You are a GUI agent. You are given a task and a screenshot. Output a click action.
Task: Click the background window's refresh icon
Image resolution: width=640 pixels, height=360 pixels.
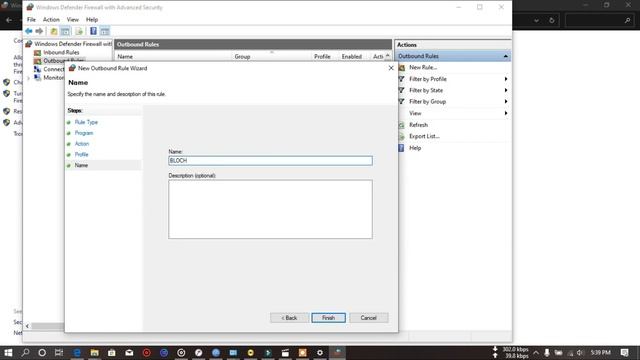click(x=552, y=20)
